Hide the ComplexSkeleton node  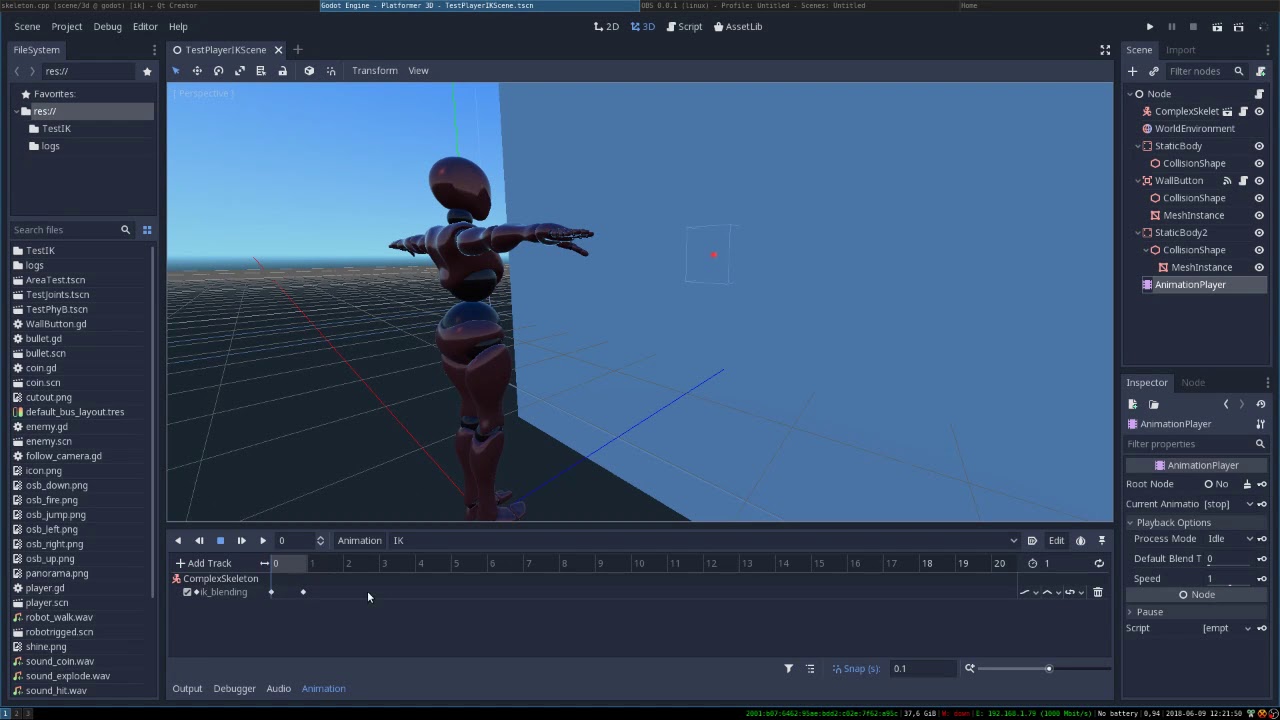(x=1259, y=112)
